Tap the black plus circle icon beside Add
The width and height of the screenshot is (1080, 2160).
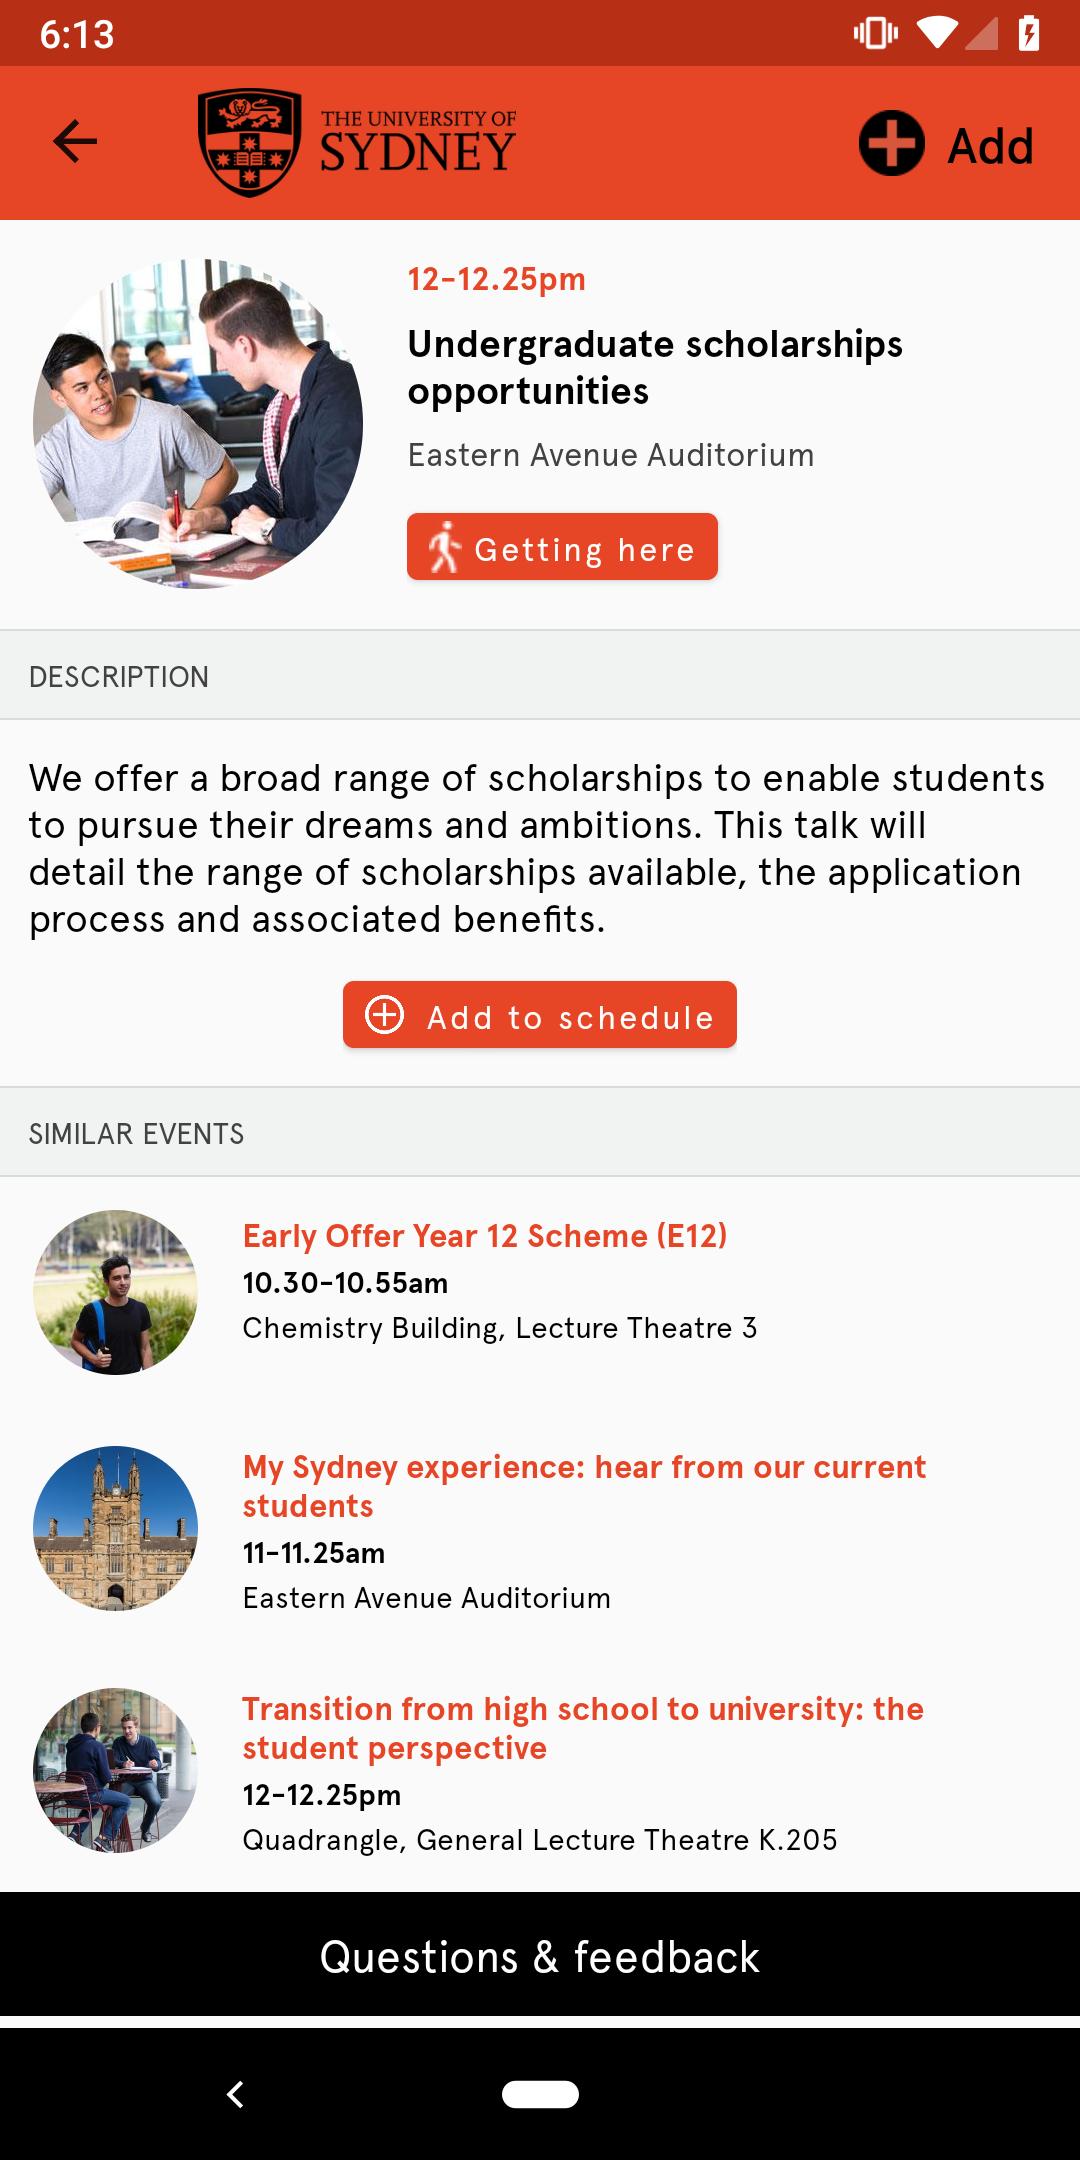[x=891, y=143]
